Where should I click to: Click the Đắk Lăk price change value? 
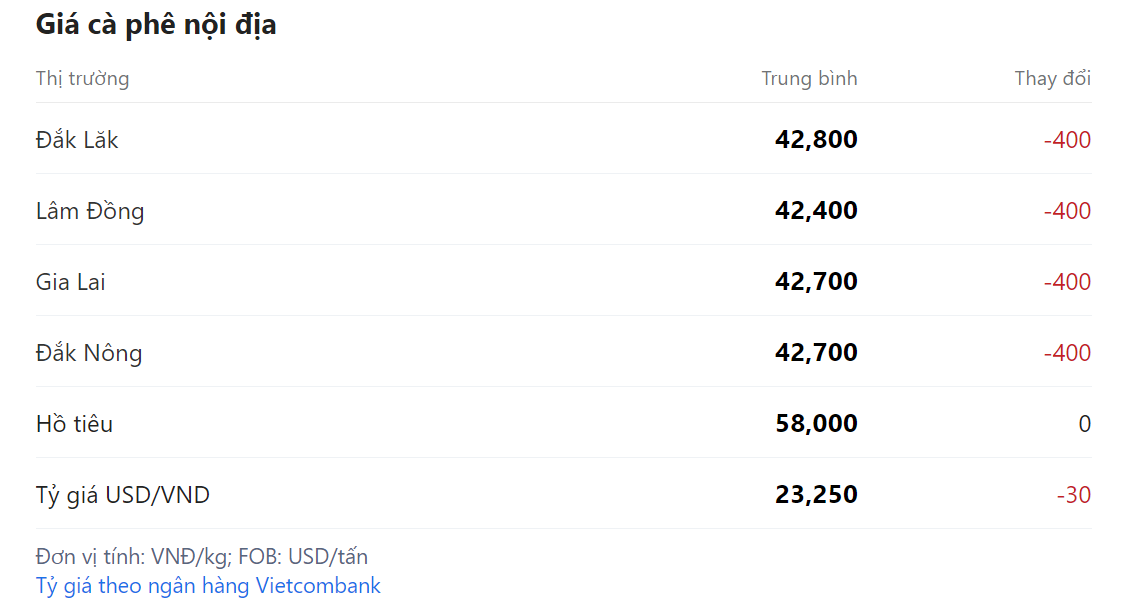pos(1067,140)
